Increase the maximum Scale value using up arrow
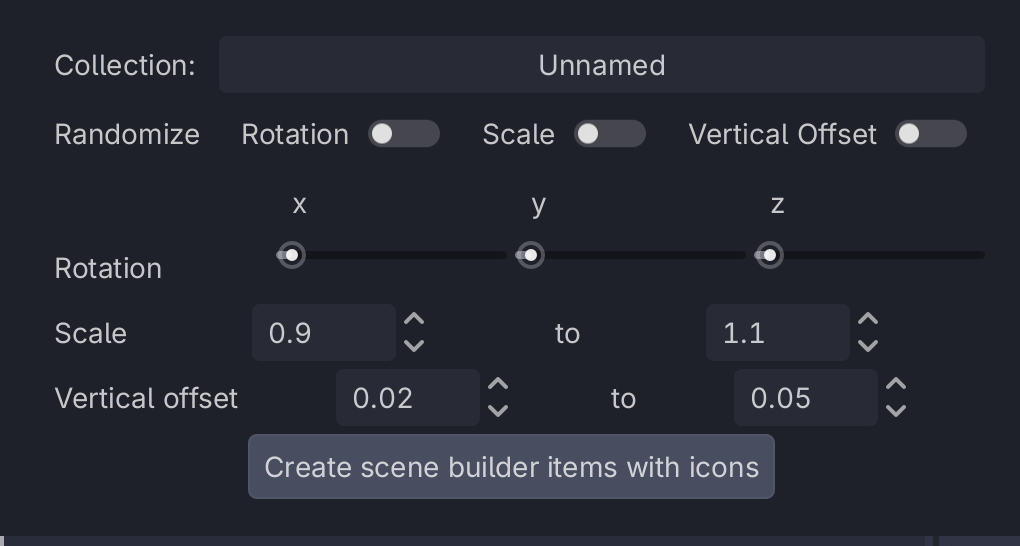The width and height of the screenshot is (1020, 546). pos(868,320)
